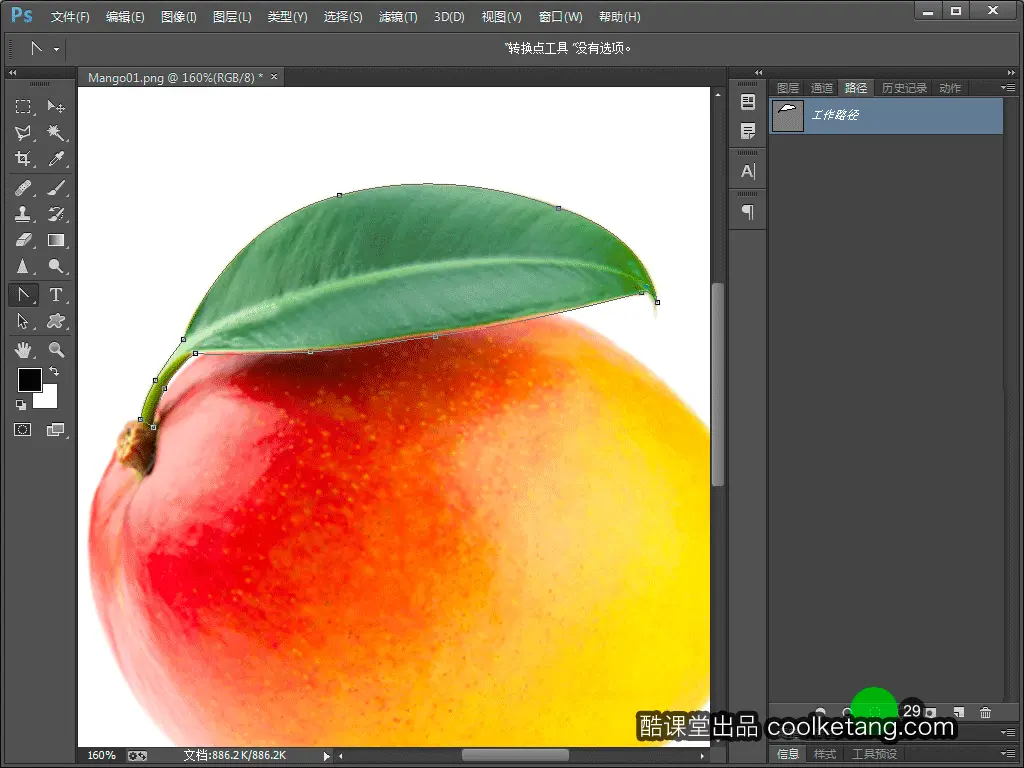Screen dimensions: 1024x768
Task: Open the 文件(F) menu
Action: pos(70,17)
